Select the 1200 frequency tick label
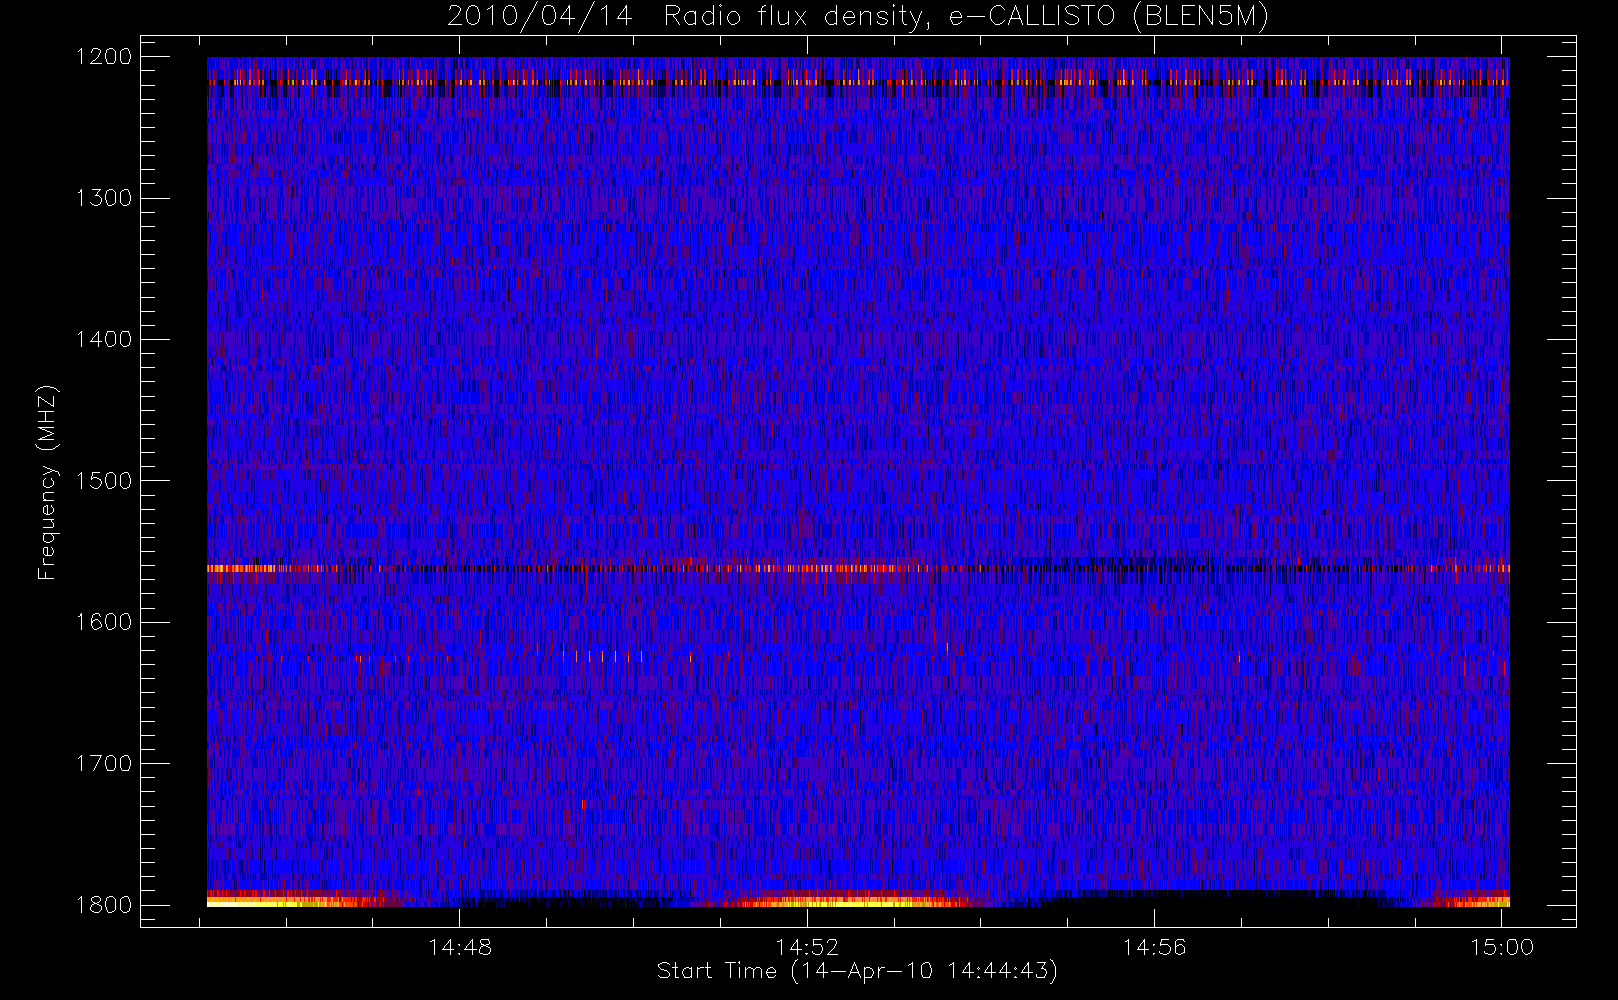Viewport: 1618px width, 1000px height. click(105, 57)
